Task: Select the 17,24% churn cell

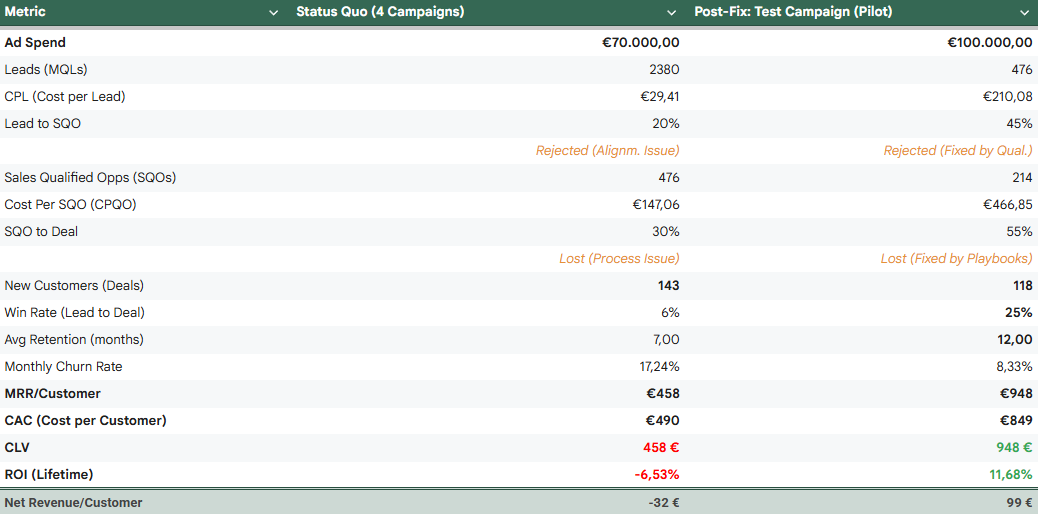Action: [659, 367]
